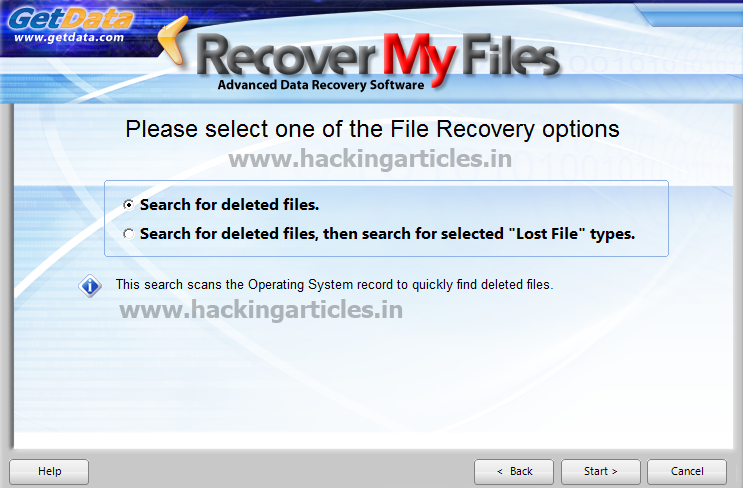Click the yellow boomerang logo icon
Image resolution: width=743 pixels, height=488 pixels.
click(x=174, y=40)
